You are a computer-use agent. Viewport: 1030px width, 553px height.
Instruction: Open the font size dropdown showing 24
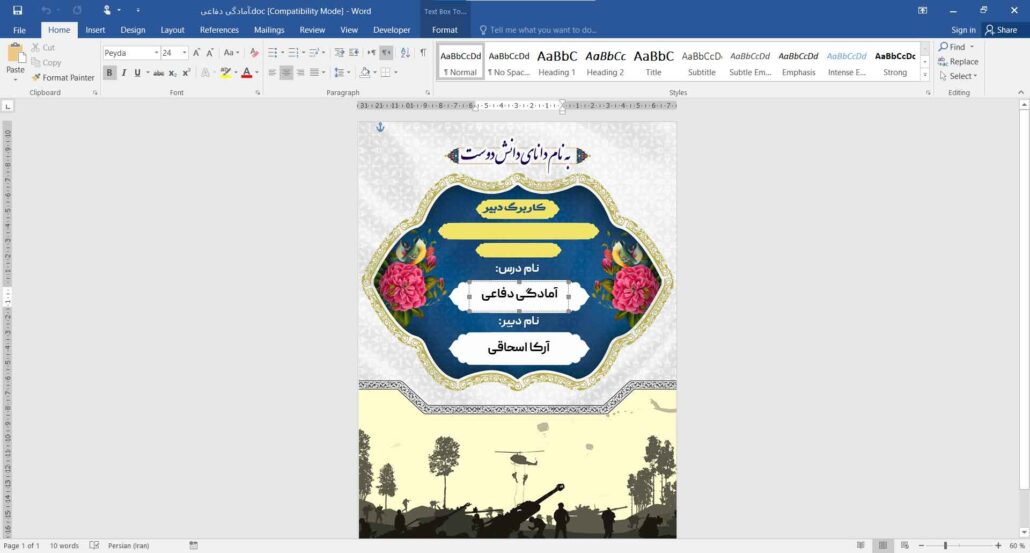click(x=184, y=53)
